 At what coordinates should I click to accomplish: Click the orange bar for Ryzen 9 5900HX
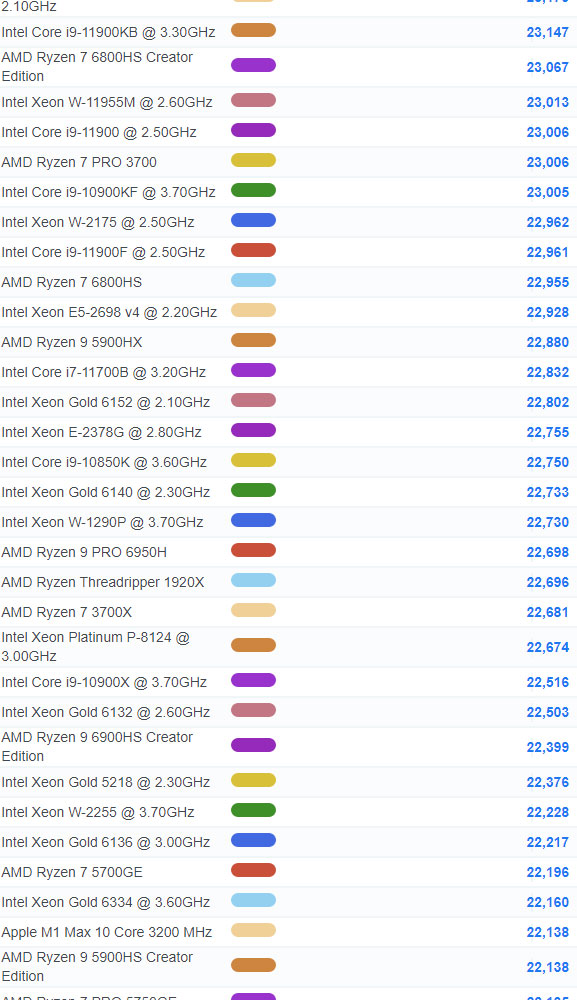coord(253,340)
